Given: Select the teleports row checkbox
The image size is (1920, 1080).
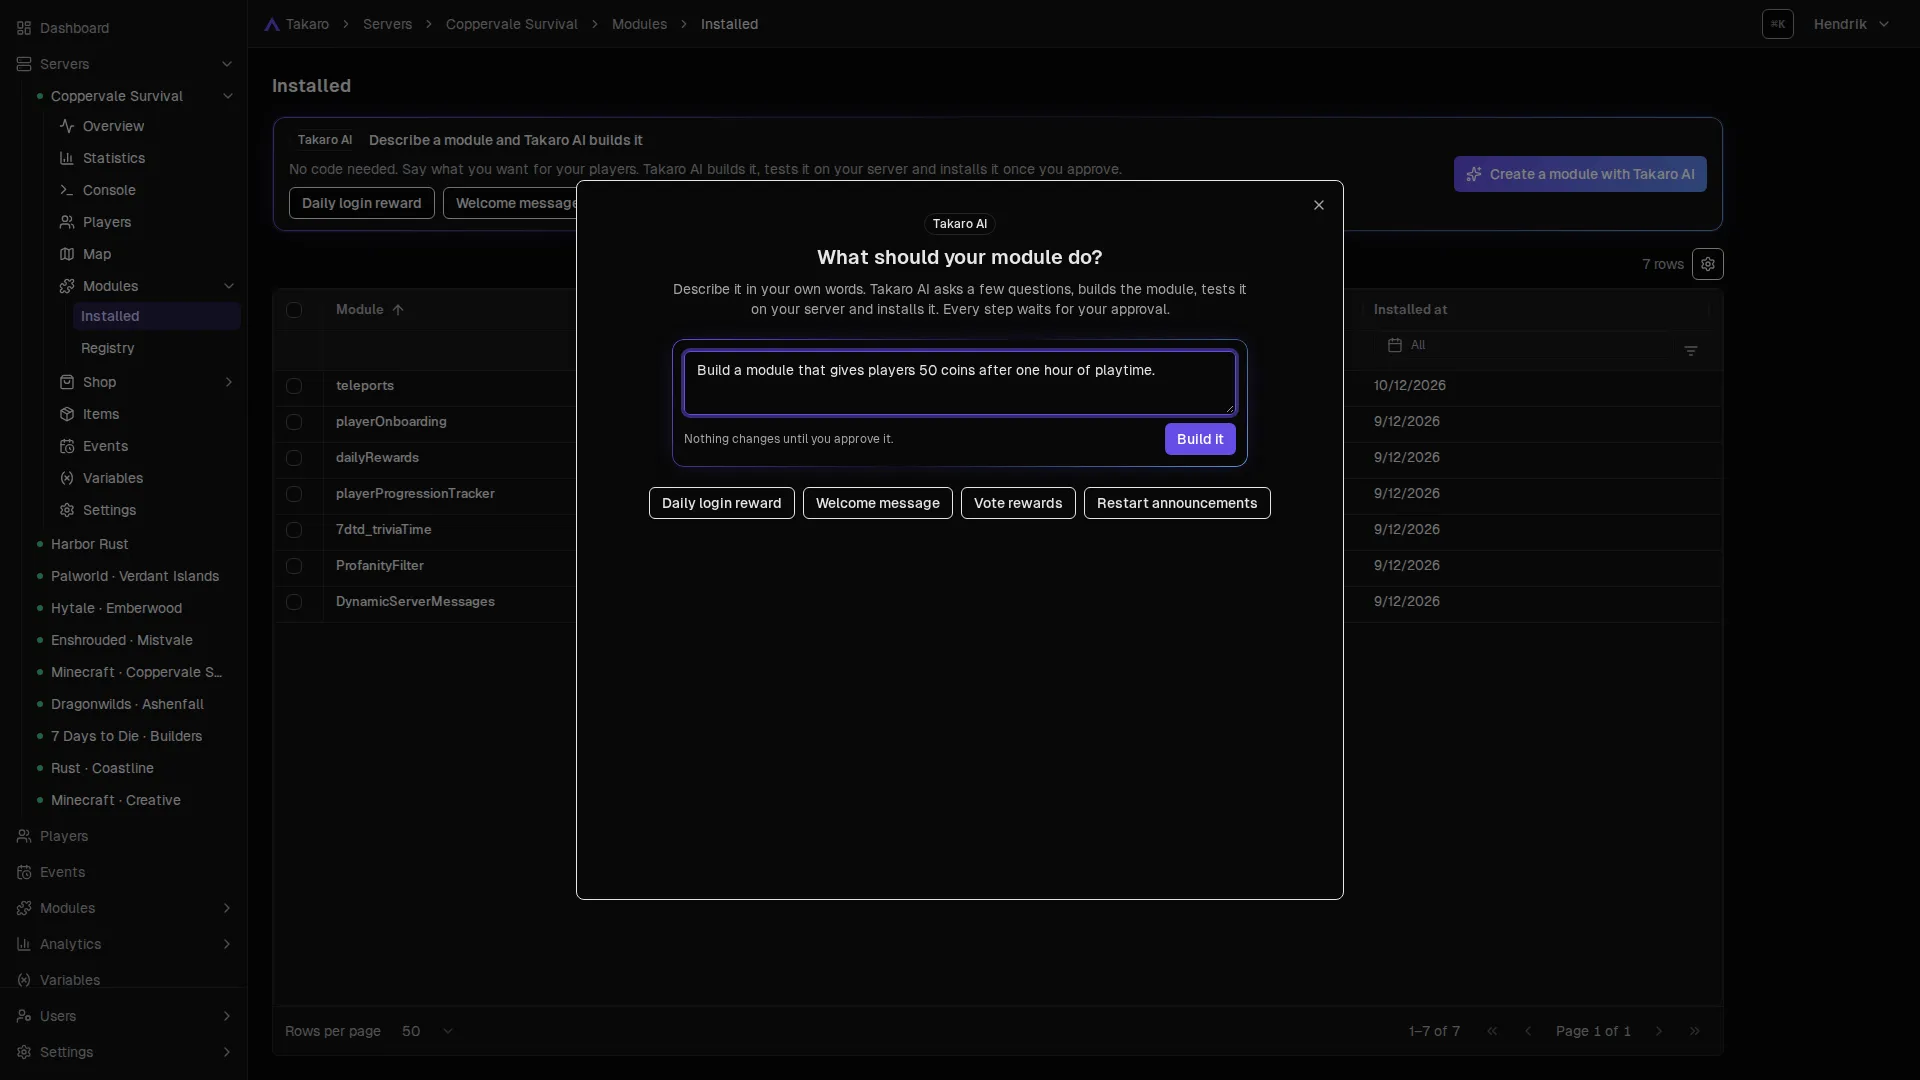Looking at the screenshot, I should [294, 386].
